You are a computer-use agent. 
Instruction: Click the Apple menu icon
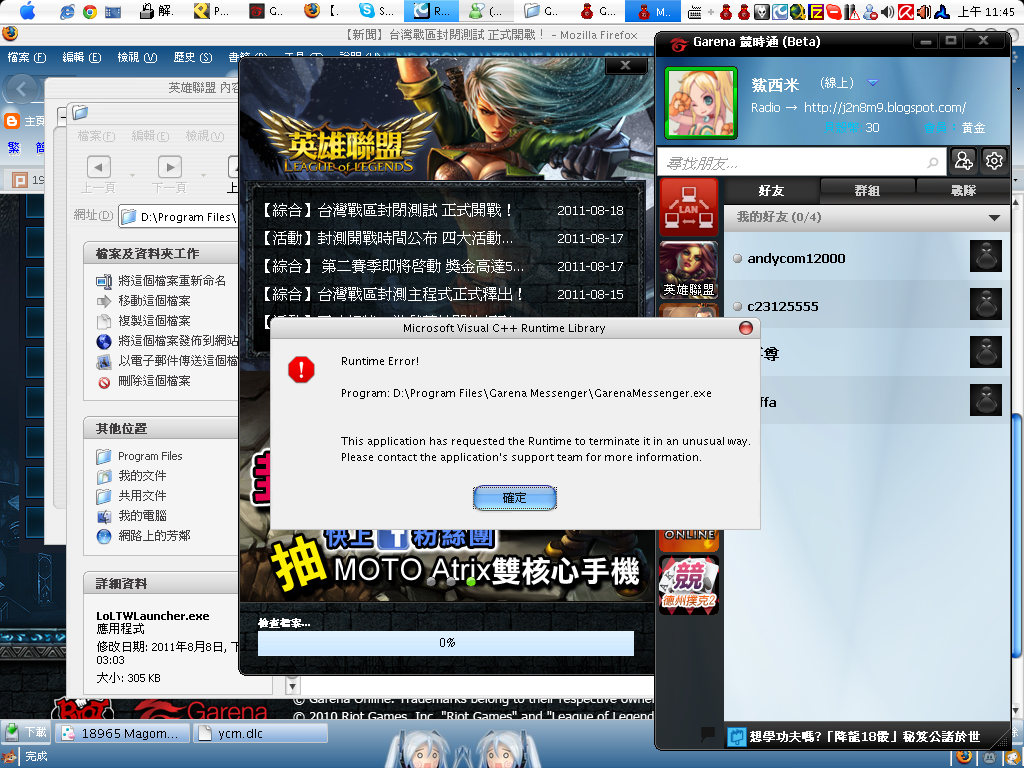(28, 10)
